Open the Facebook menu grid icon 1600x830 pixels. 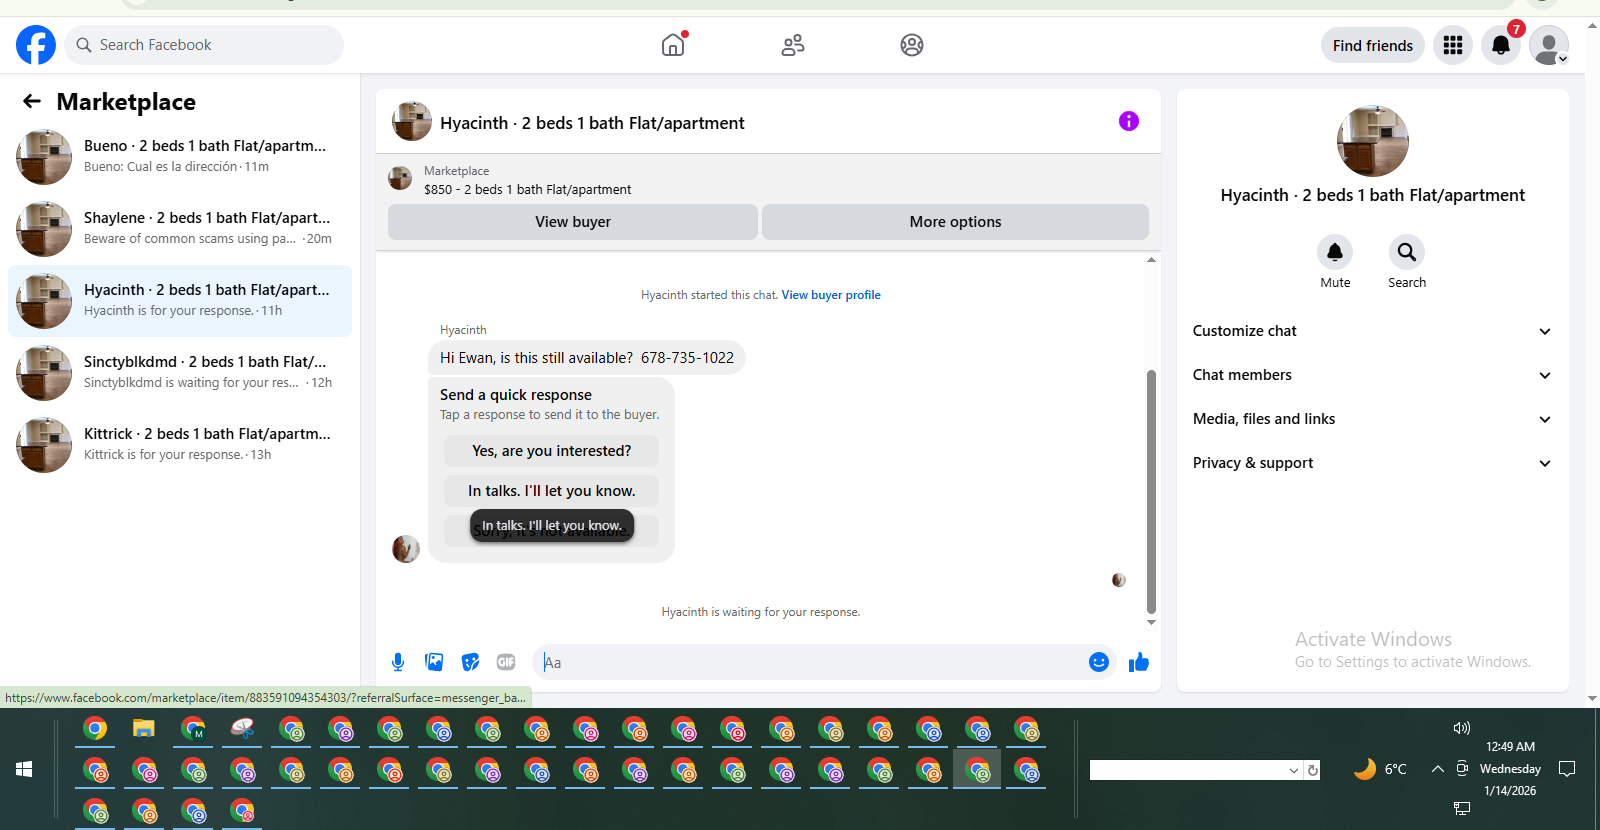[1453, 45]
